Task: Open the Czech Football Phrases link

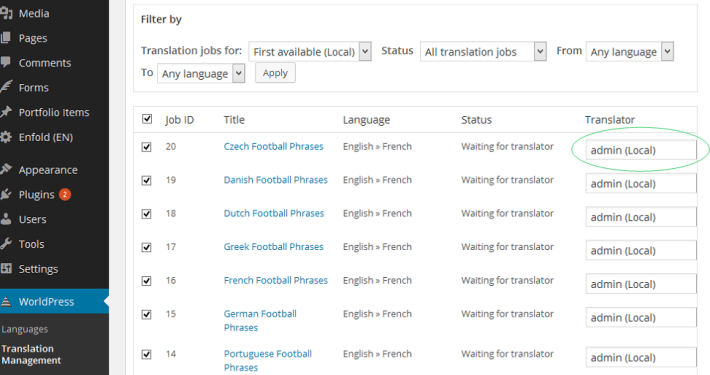Action: [x=273, y=146]
